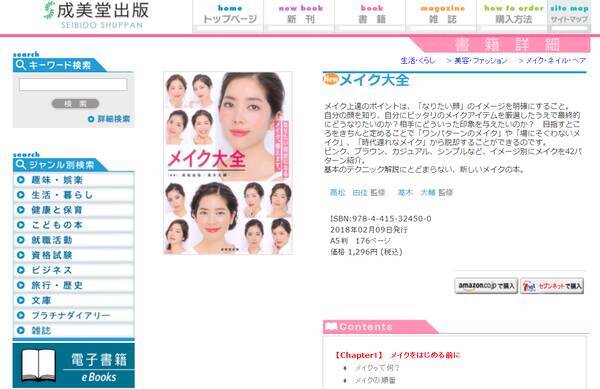
Task: Buy via the amazon.co.jp で購入 button
Action: click(486, 286)
